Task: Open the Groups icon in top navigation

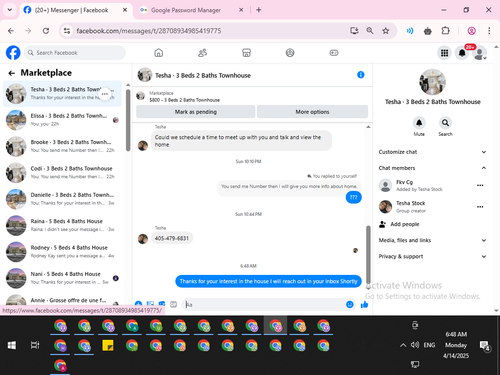Action: pyautogui.click(x=290, y=53)
